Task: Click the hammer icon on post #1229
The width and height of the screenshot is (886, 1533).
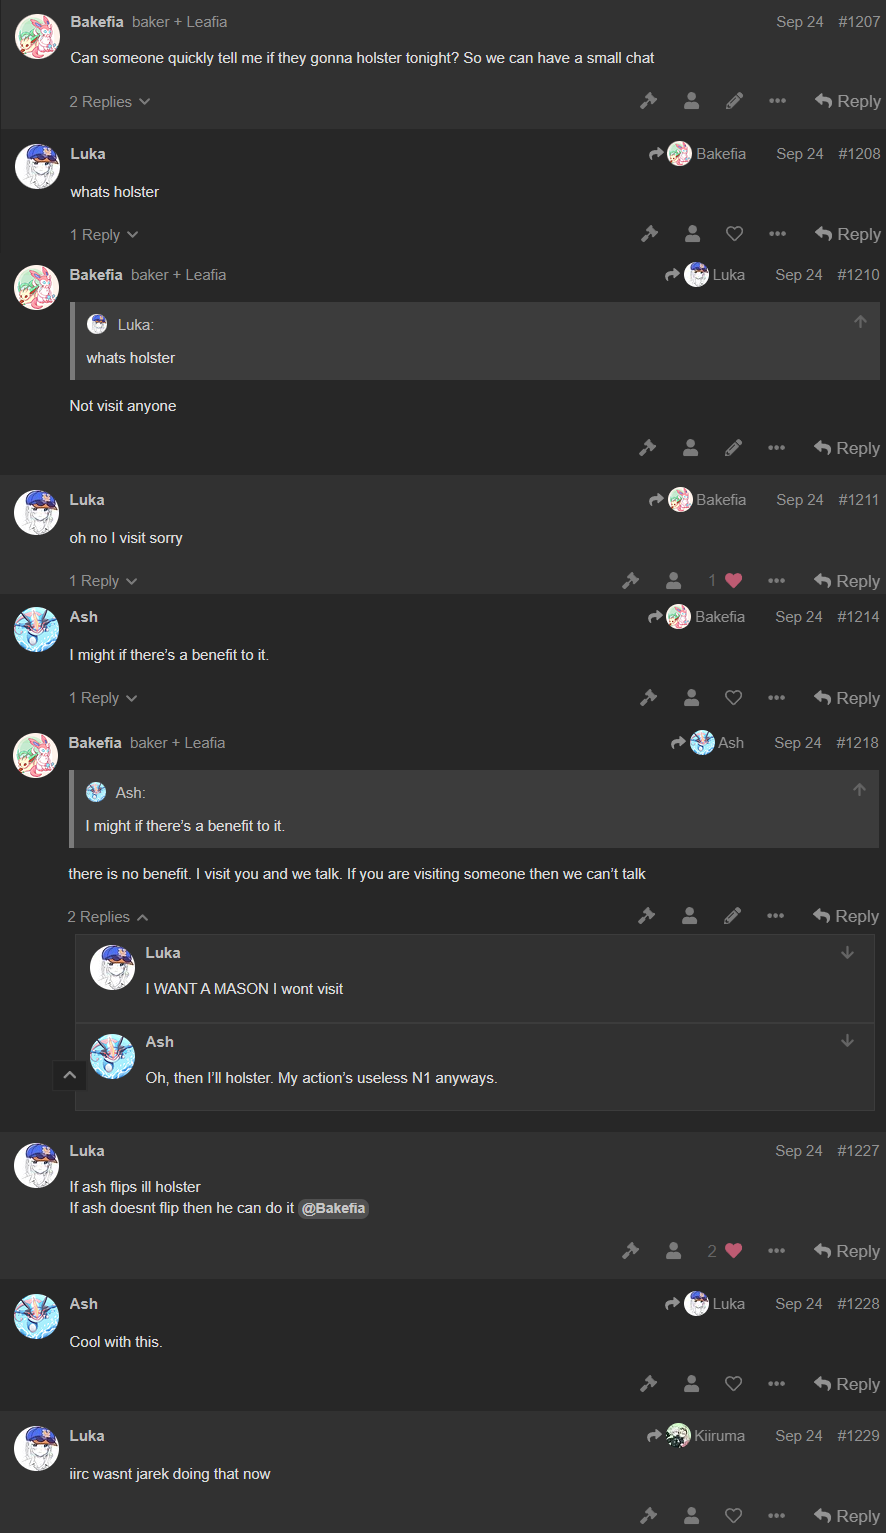Action: coord(648,1516)
